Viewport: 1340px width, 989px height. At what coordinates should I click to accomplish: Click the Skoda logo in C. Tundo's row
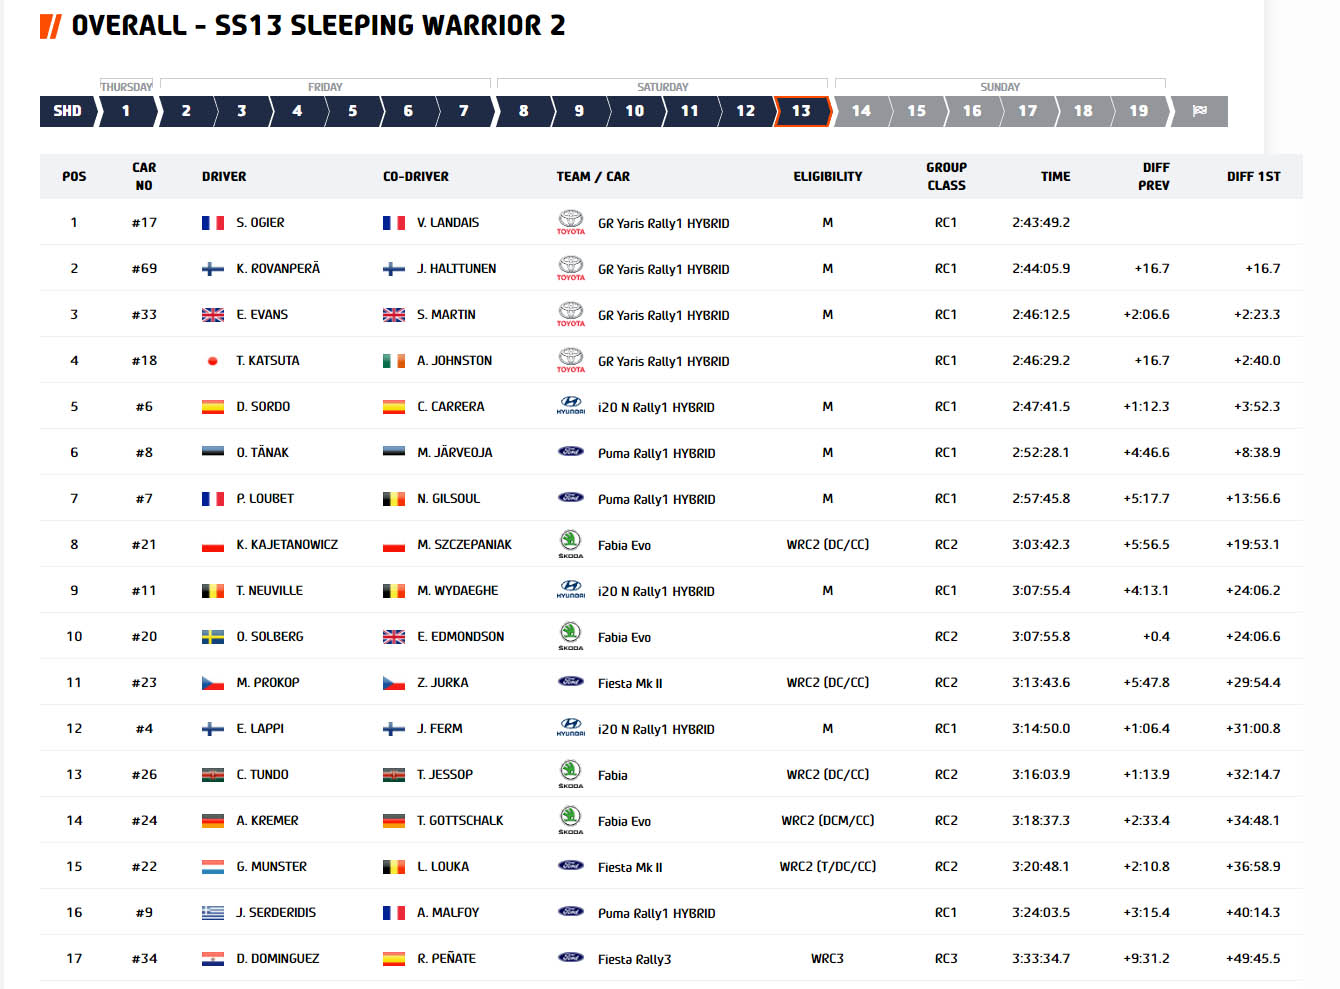(571, 774)
